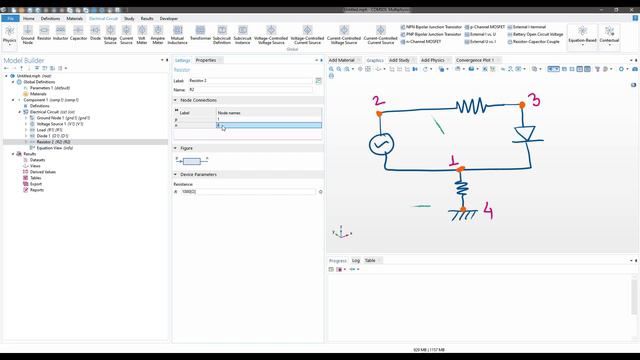Open the Add Physics tab

tap(432, 60)
